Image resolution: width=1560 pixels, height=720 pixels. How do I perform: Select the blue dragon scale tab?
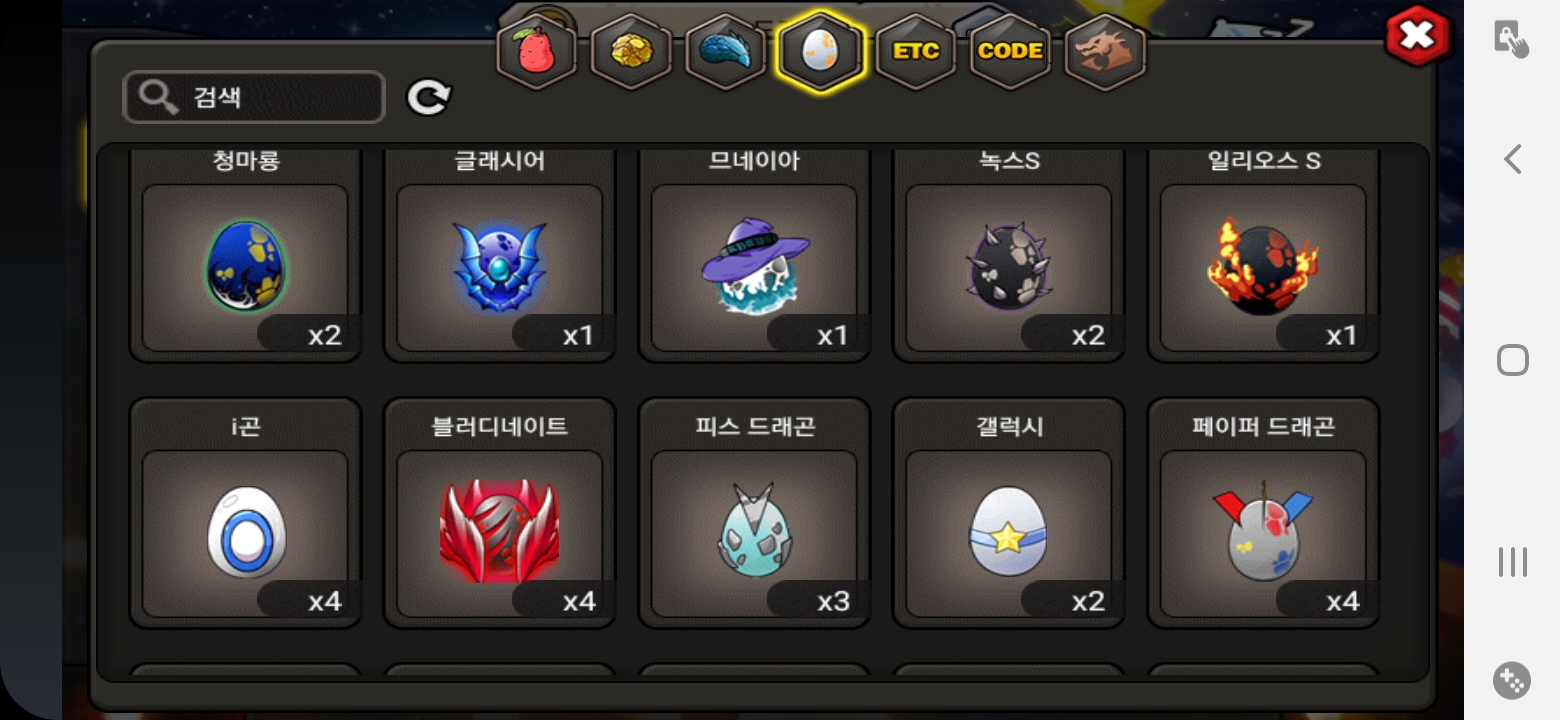coord(725,51)
